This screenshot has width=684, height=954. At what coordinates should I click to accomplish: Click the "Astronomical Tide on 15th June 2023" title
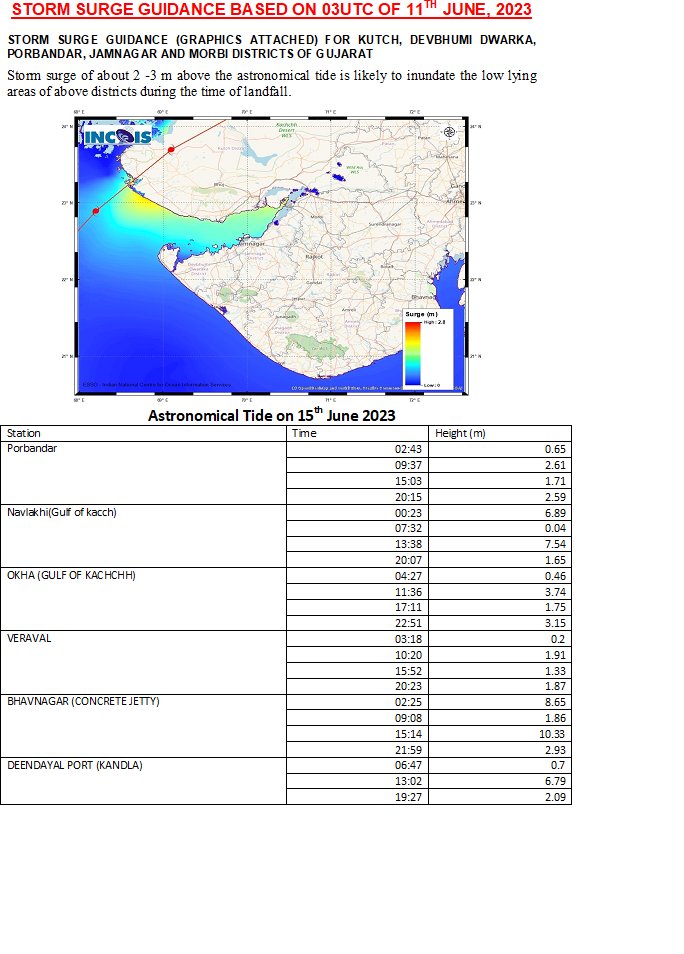271,415
